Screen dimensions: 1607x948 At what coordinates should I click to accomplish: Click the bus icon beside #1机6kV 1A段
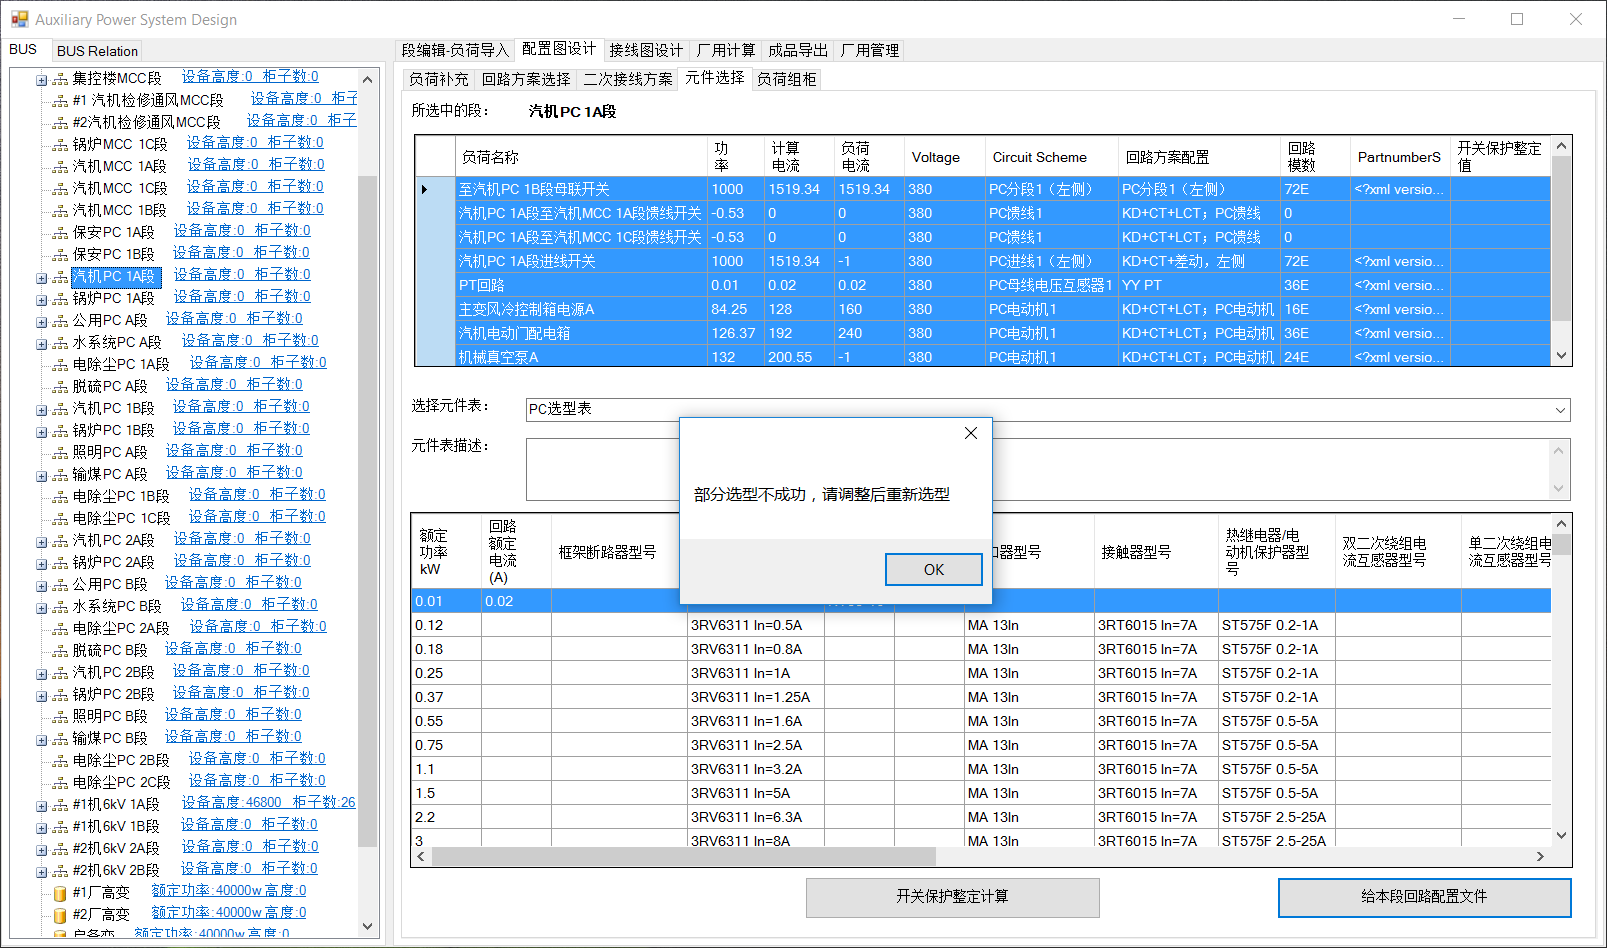[60, 804]
